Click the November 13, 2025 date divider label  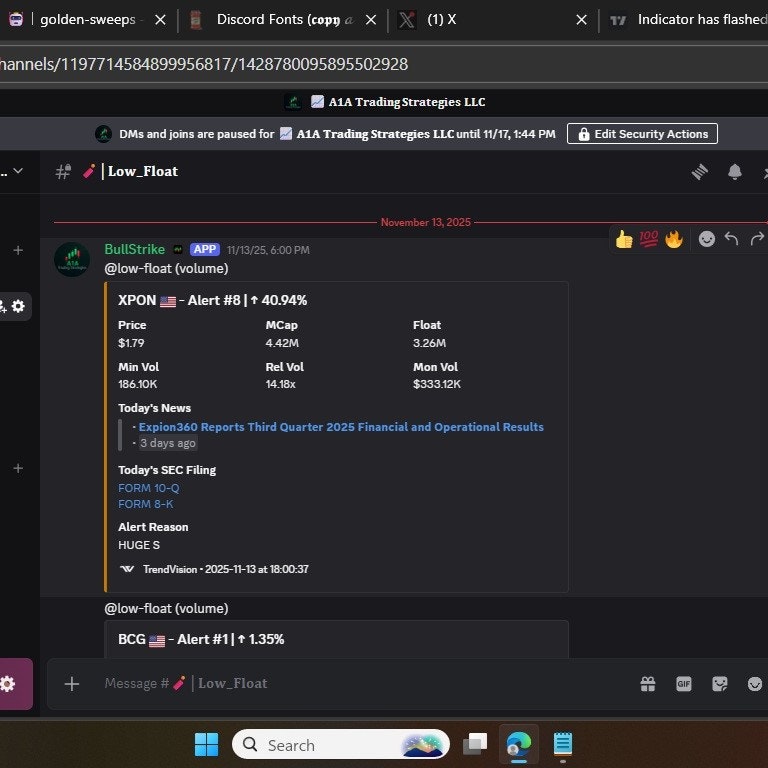pos(426,222)
